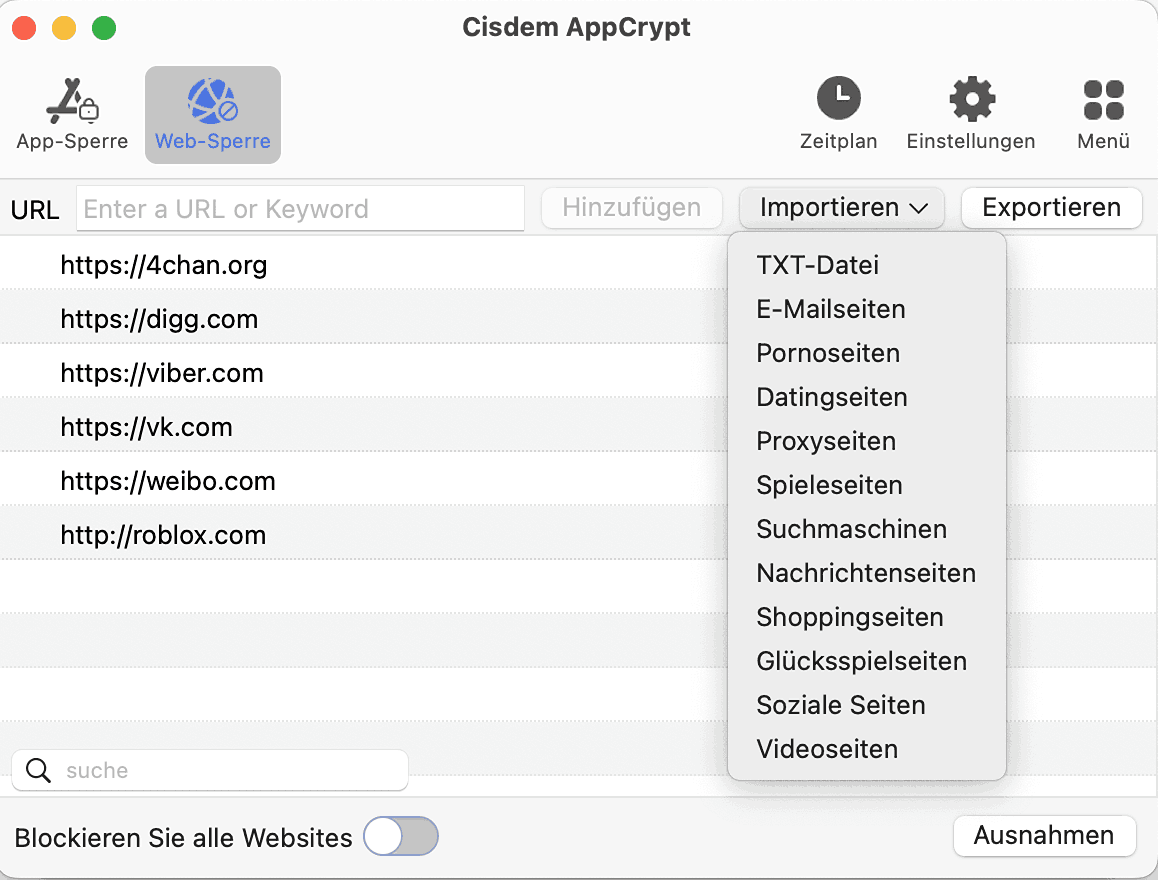
Task: Open the Zeitplan clock icon
Action: click(838, 97)
